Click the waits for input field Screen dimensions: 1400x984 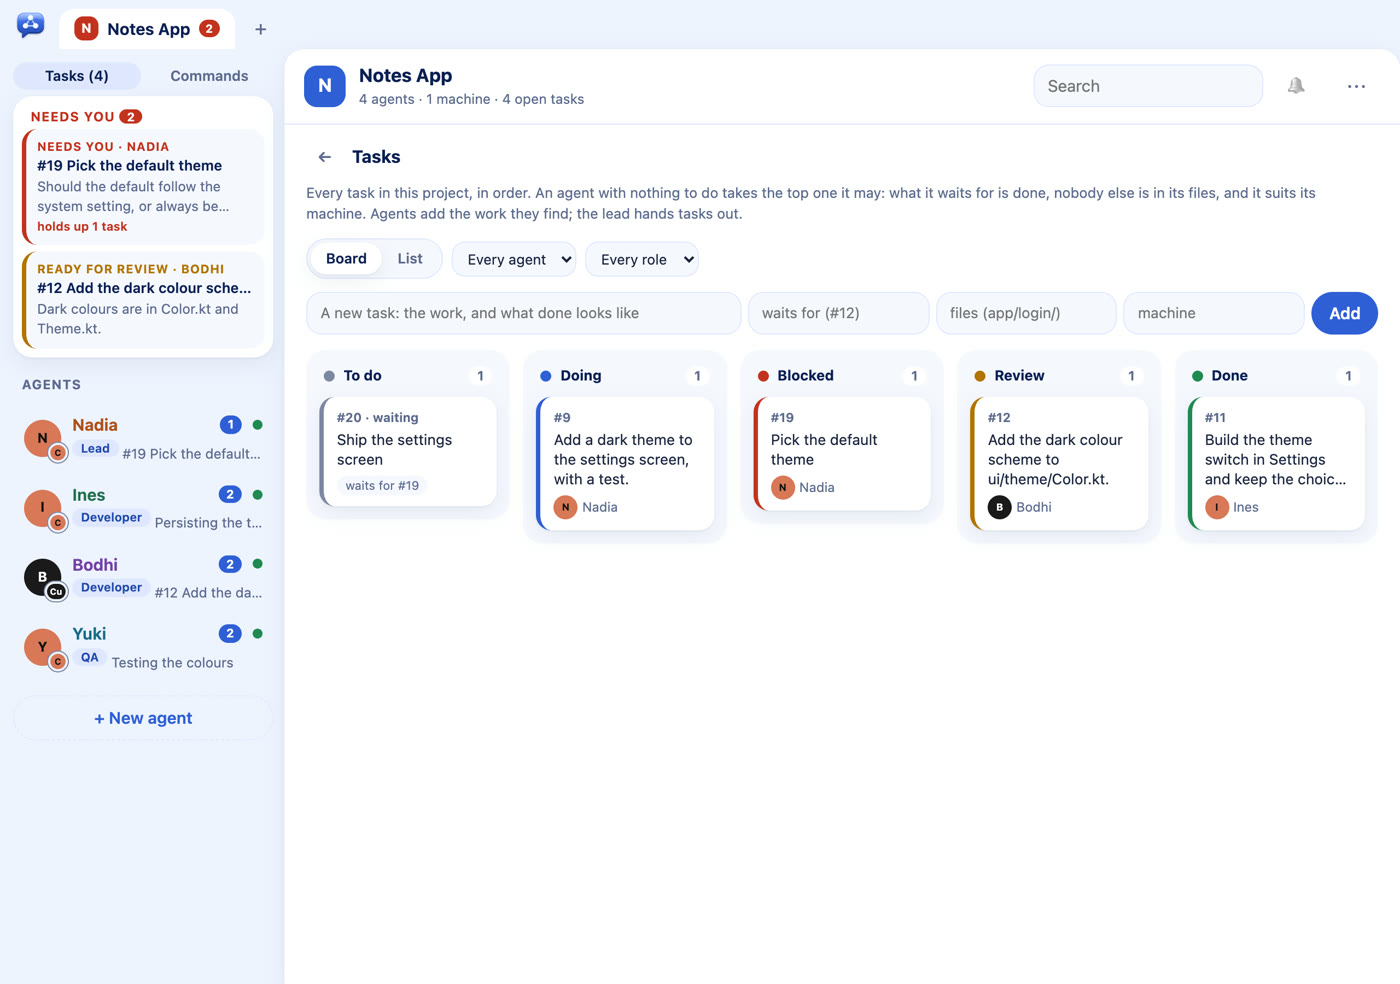[x=839, y=313]
